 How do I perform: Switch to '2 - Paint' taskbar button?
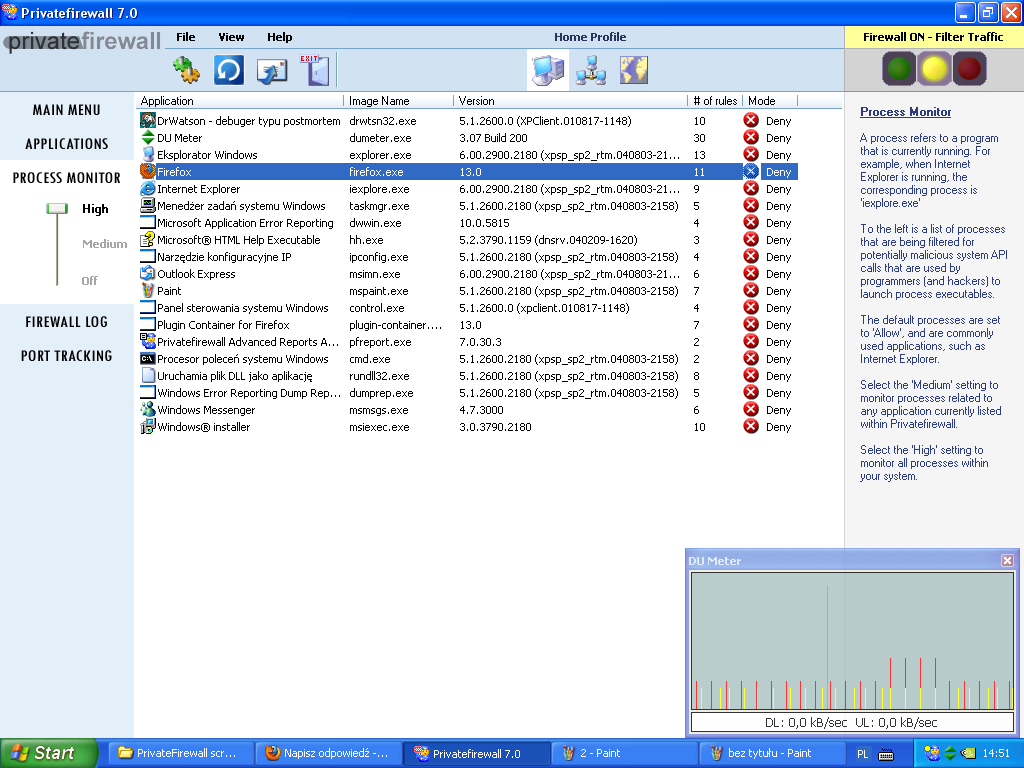coord(625,753)
